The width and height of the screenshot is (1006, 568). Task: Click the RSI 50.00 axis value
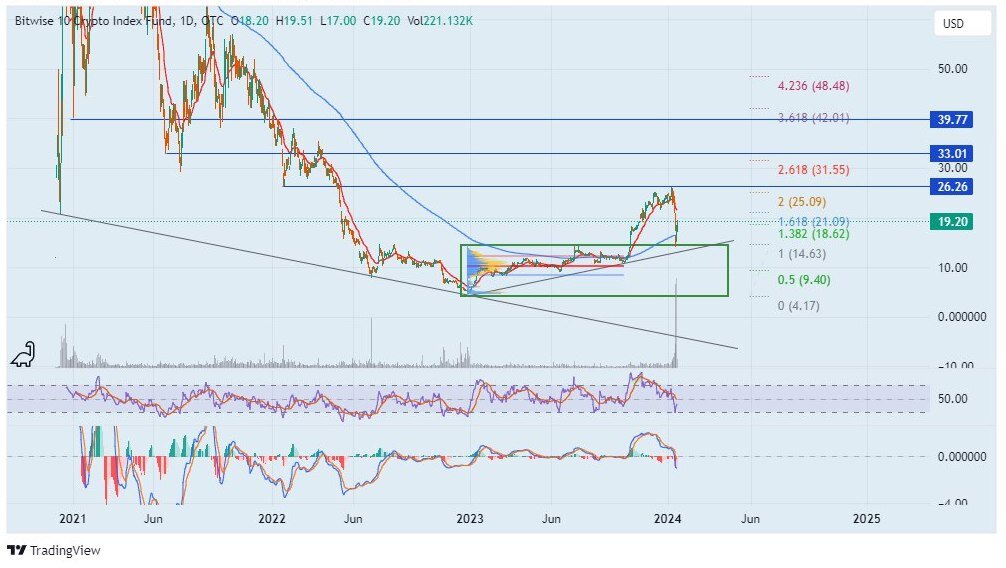953,399
